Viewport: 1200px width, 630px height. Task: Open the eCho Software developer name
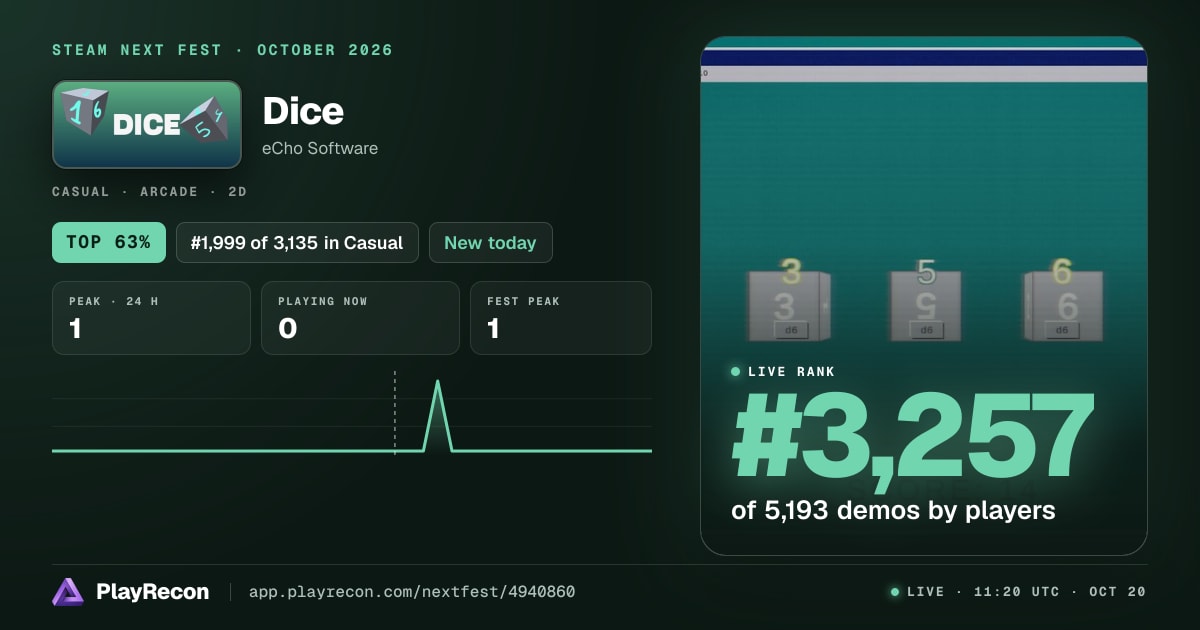pyautogui.click(x=320, y=148)
